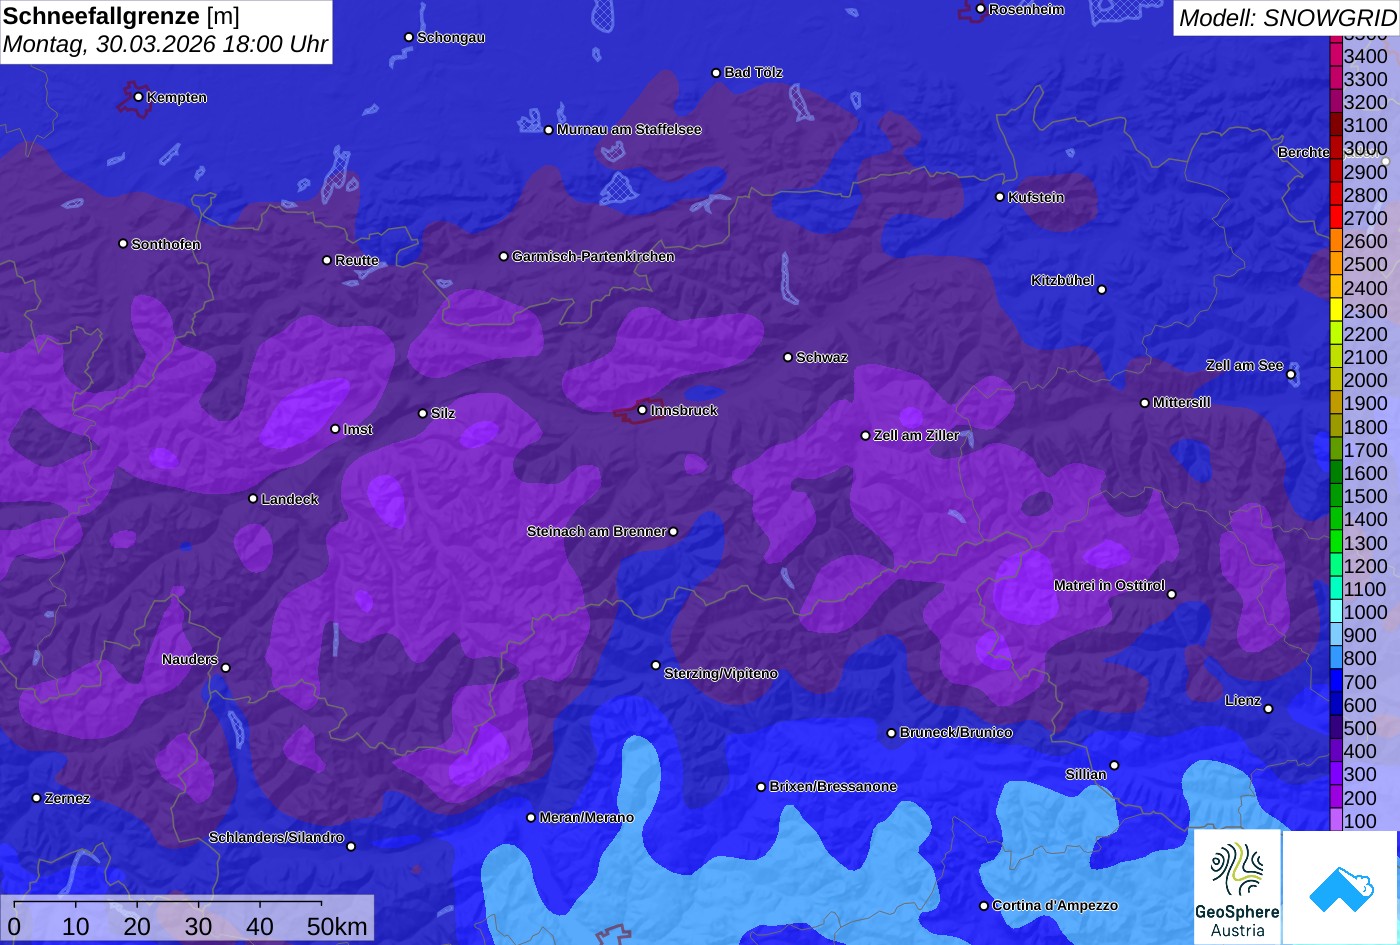This screenshot has height=945, width=1400.
Task: Select the Lienz marker dot
Action: (1268, 709)
